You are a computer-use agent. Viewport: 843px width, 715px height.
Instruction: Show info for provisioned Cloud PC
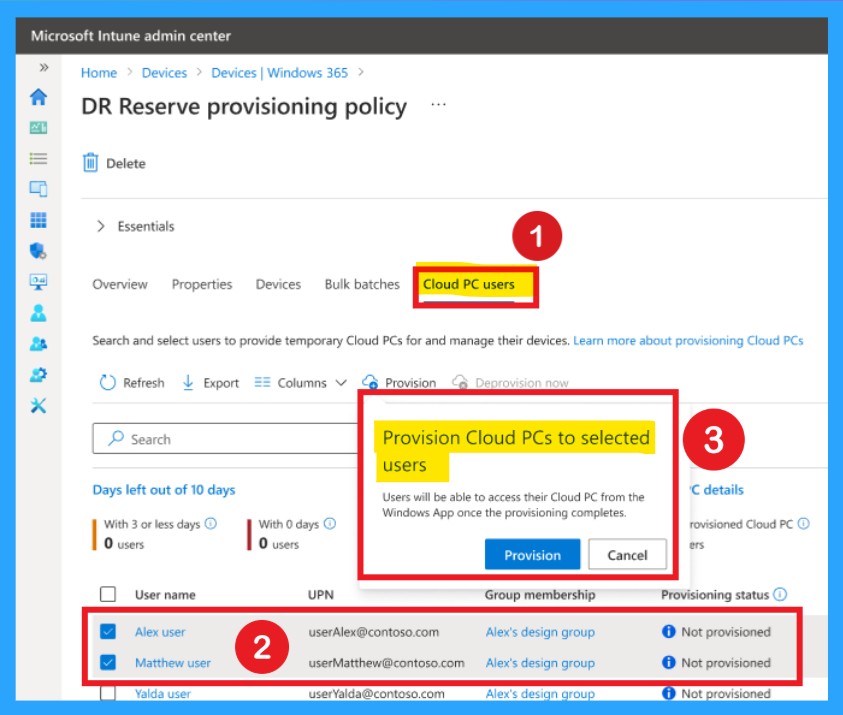pos(803,523)
